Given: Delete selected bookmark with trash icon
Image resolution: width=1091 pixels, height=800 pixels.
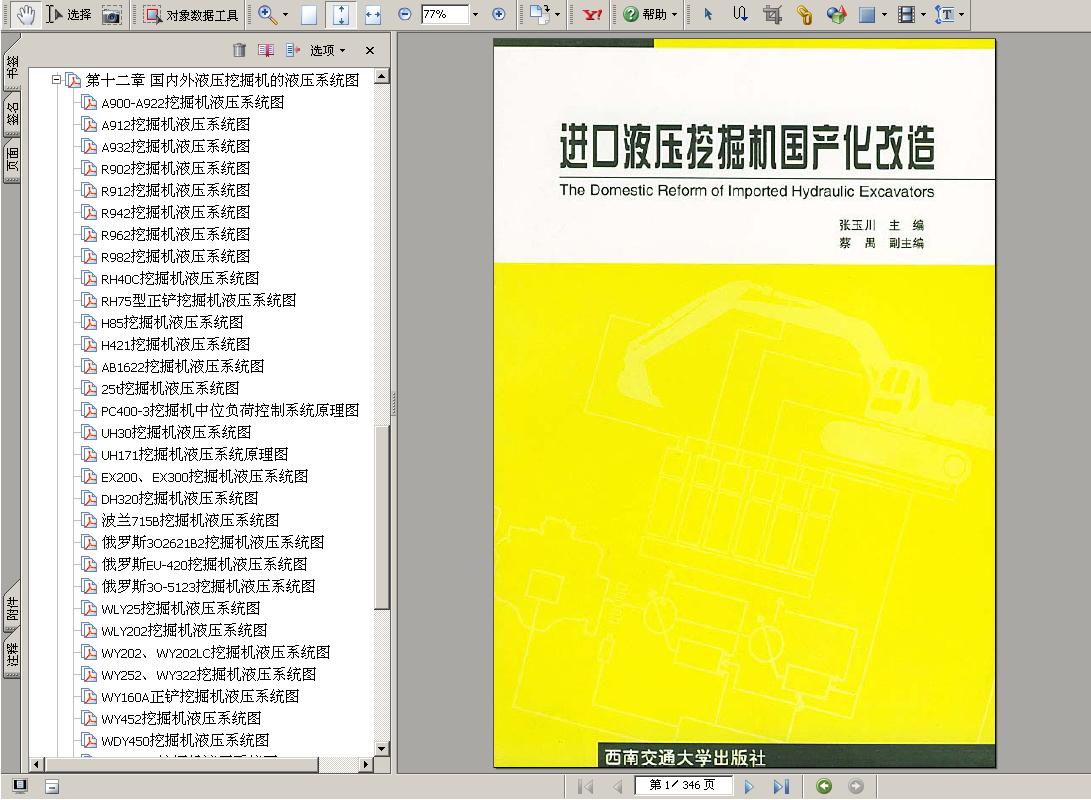Looking at the screenshot, I should coord(239,50).
